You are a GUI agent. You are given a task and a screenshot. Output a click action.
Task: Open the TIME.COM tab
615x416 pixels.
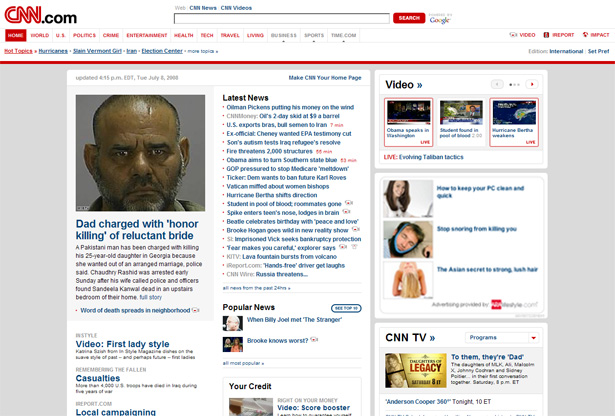tap(344, 35)
